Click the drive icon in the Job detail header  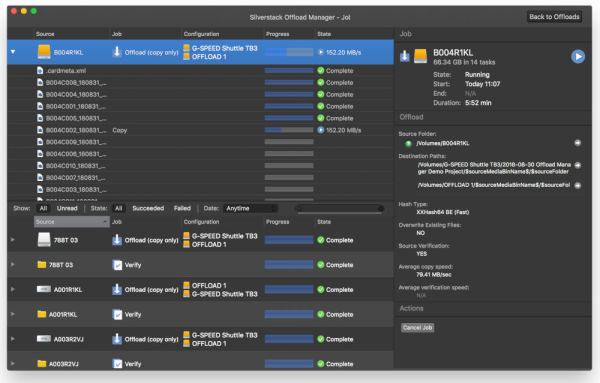tap(421, 56)
